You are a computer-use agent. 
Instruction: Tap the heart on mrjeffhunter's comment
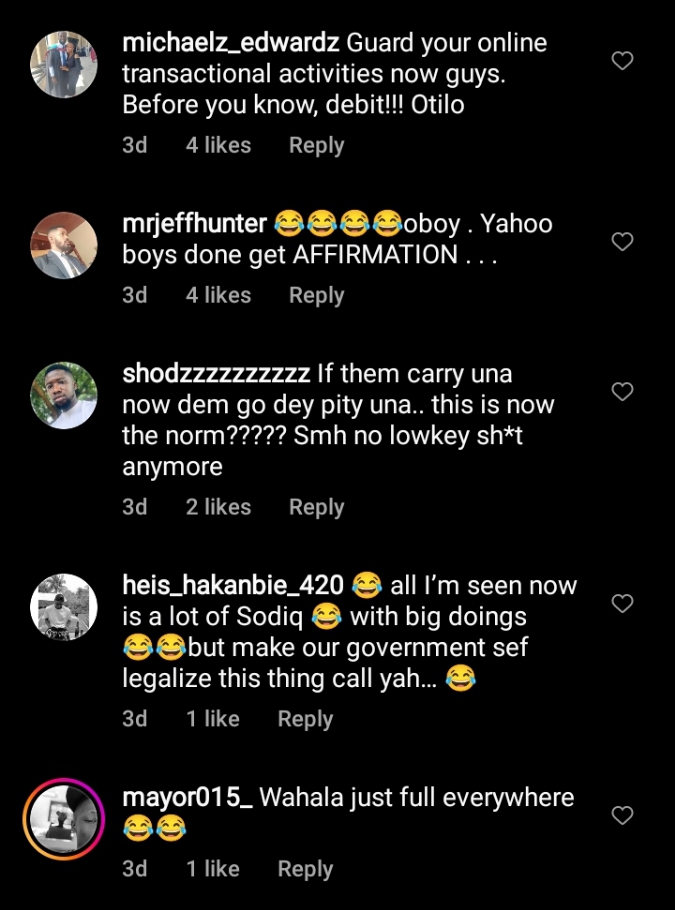tap(622, 241)
